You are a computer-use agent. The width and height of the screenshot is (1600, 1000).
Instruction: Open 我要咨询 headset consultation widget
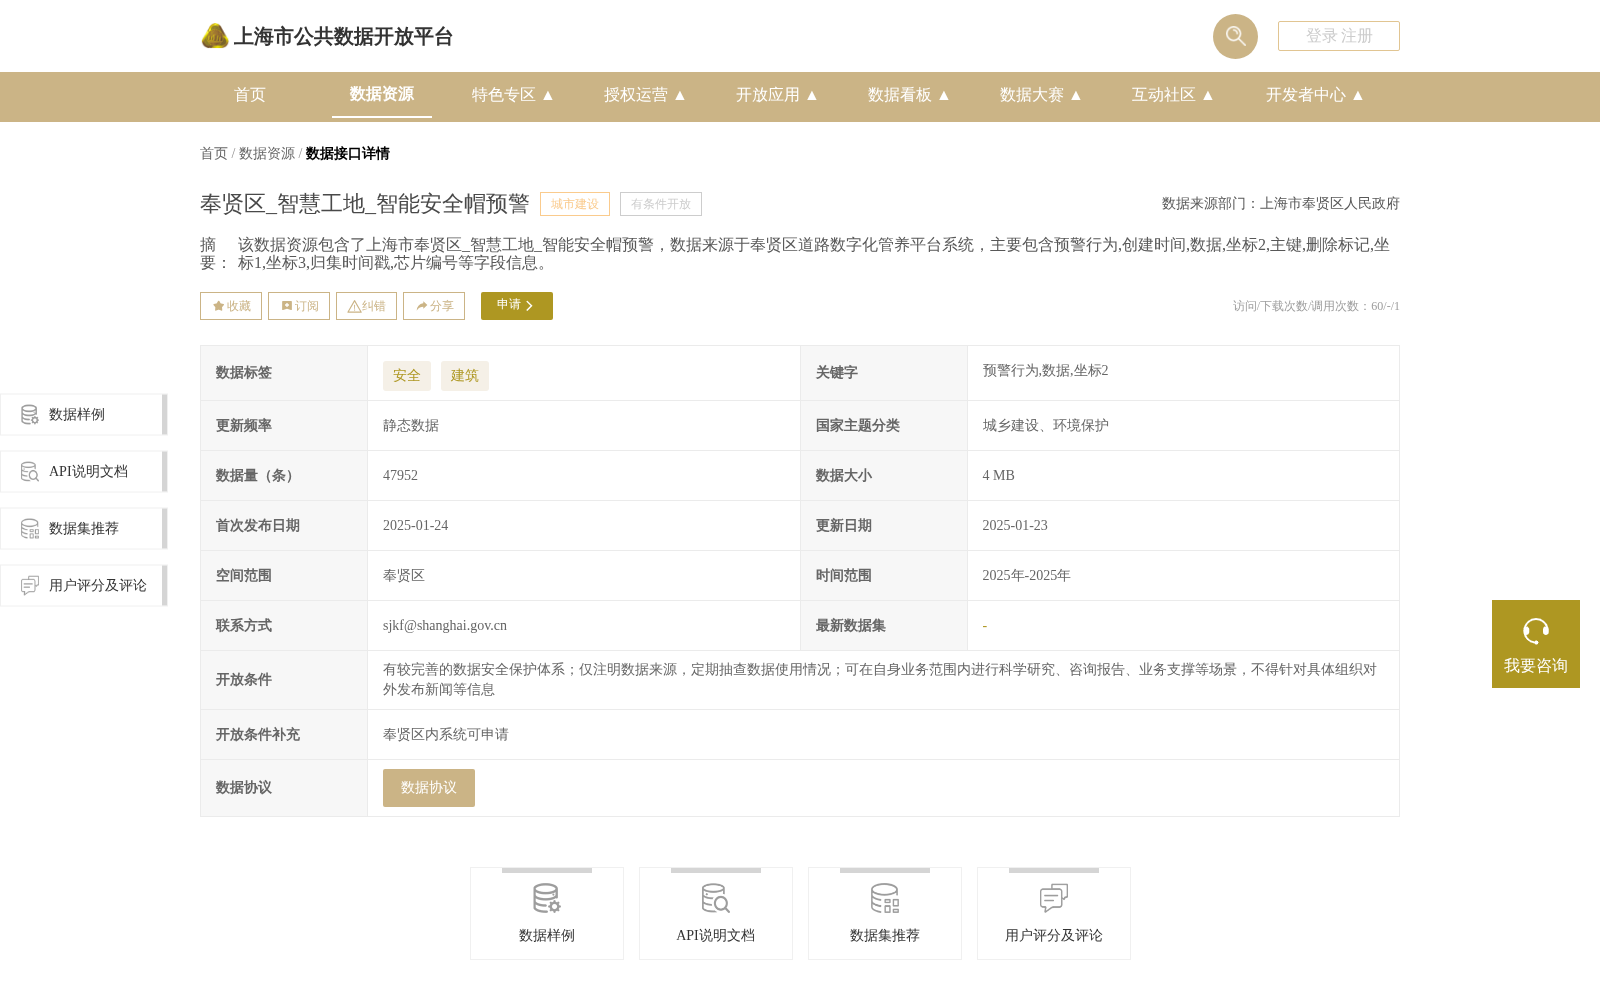(1536, 644)
